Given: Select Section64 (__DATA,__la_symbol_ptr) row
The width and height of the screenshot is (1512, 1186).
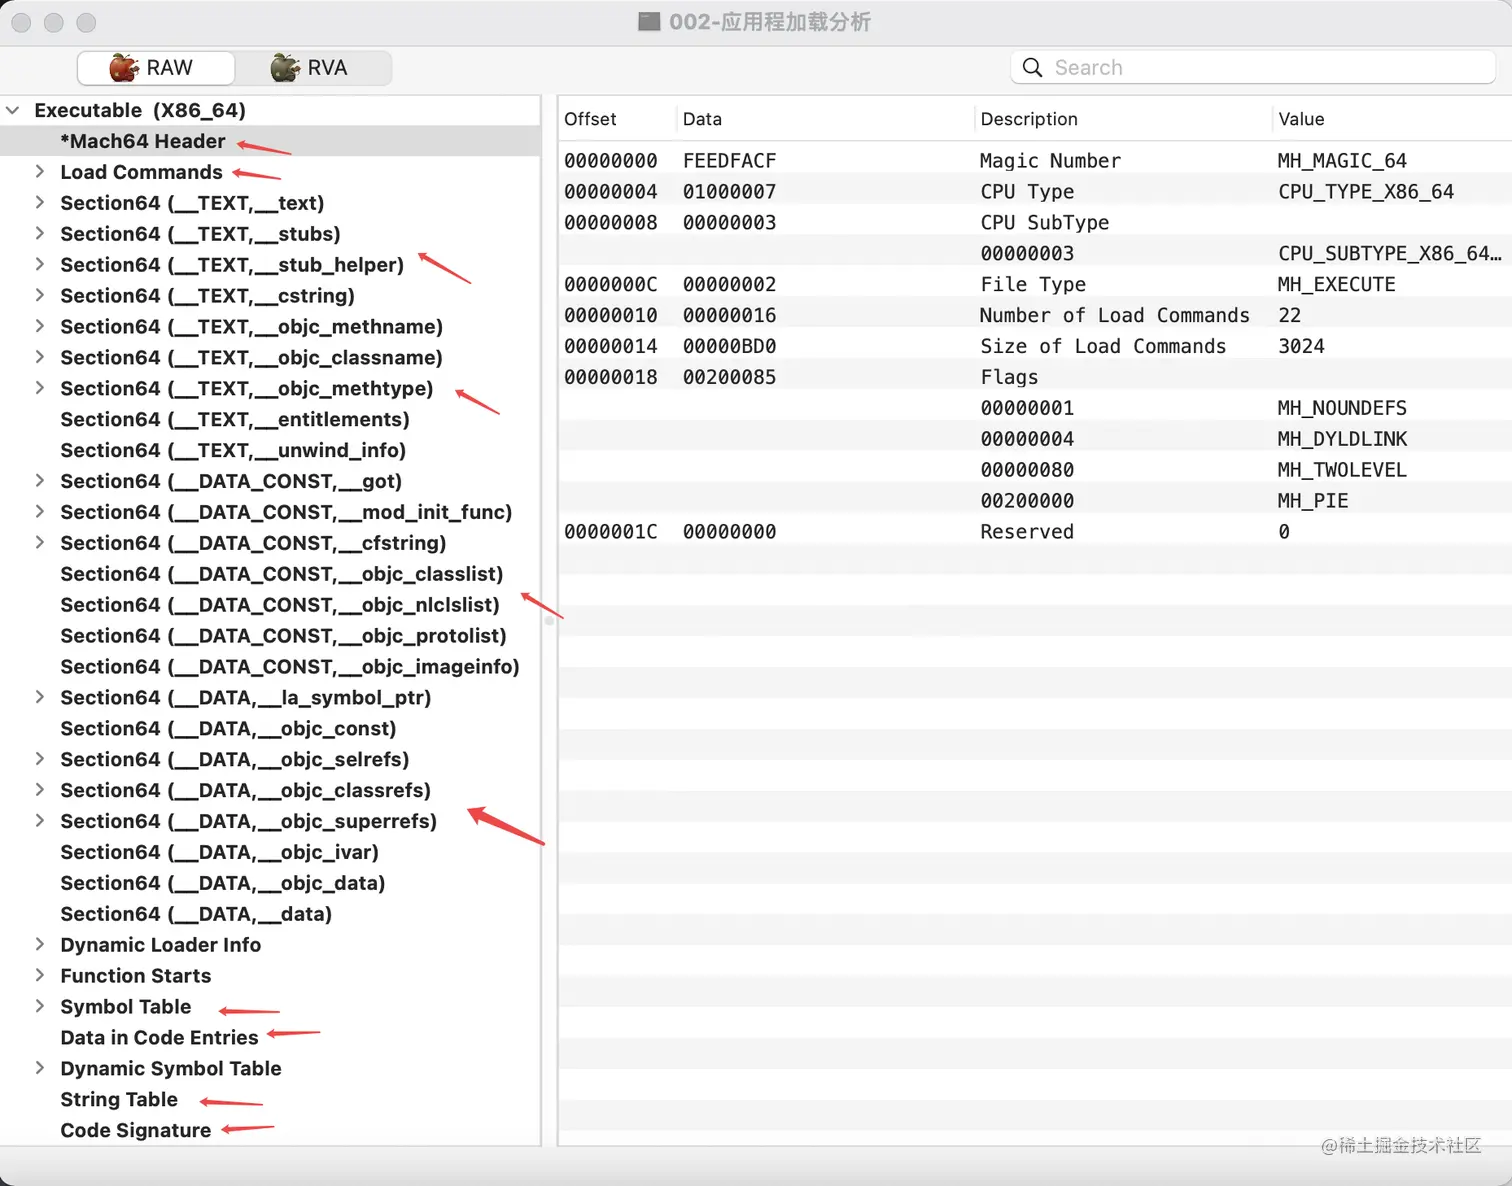Looking at the screenshot, I should pyautogui.click(x=270, y=698).
